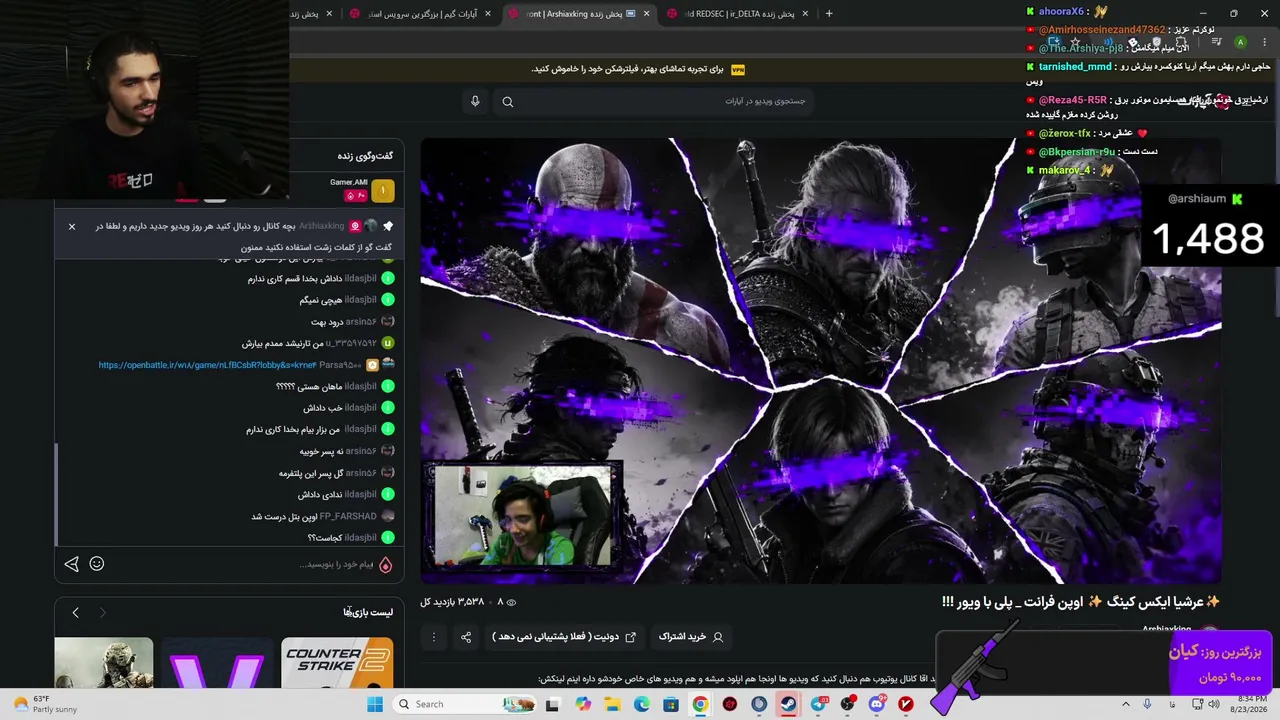Open the taskbar clock showing 8:34 PM
This screenshot has width=1280, height=720.
[1251, 704]
